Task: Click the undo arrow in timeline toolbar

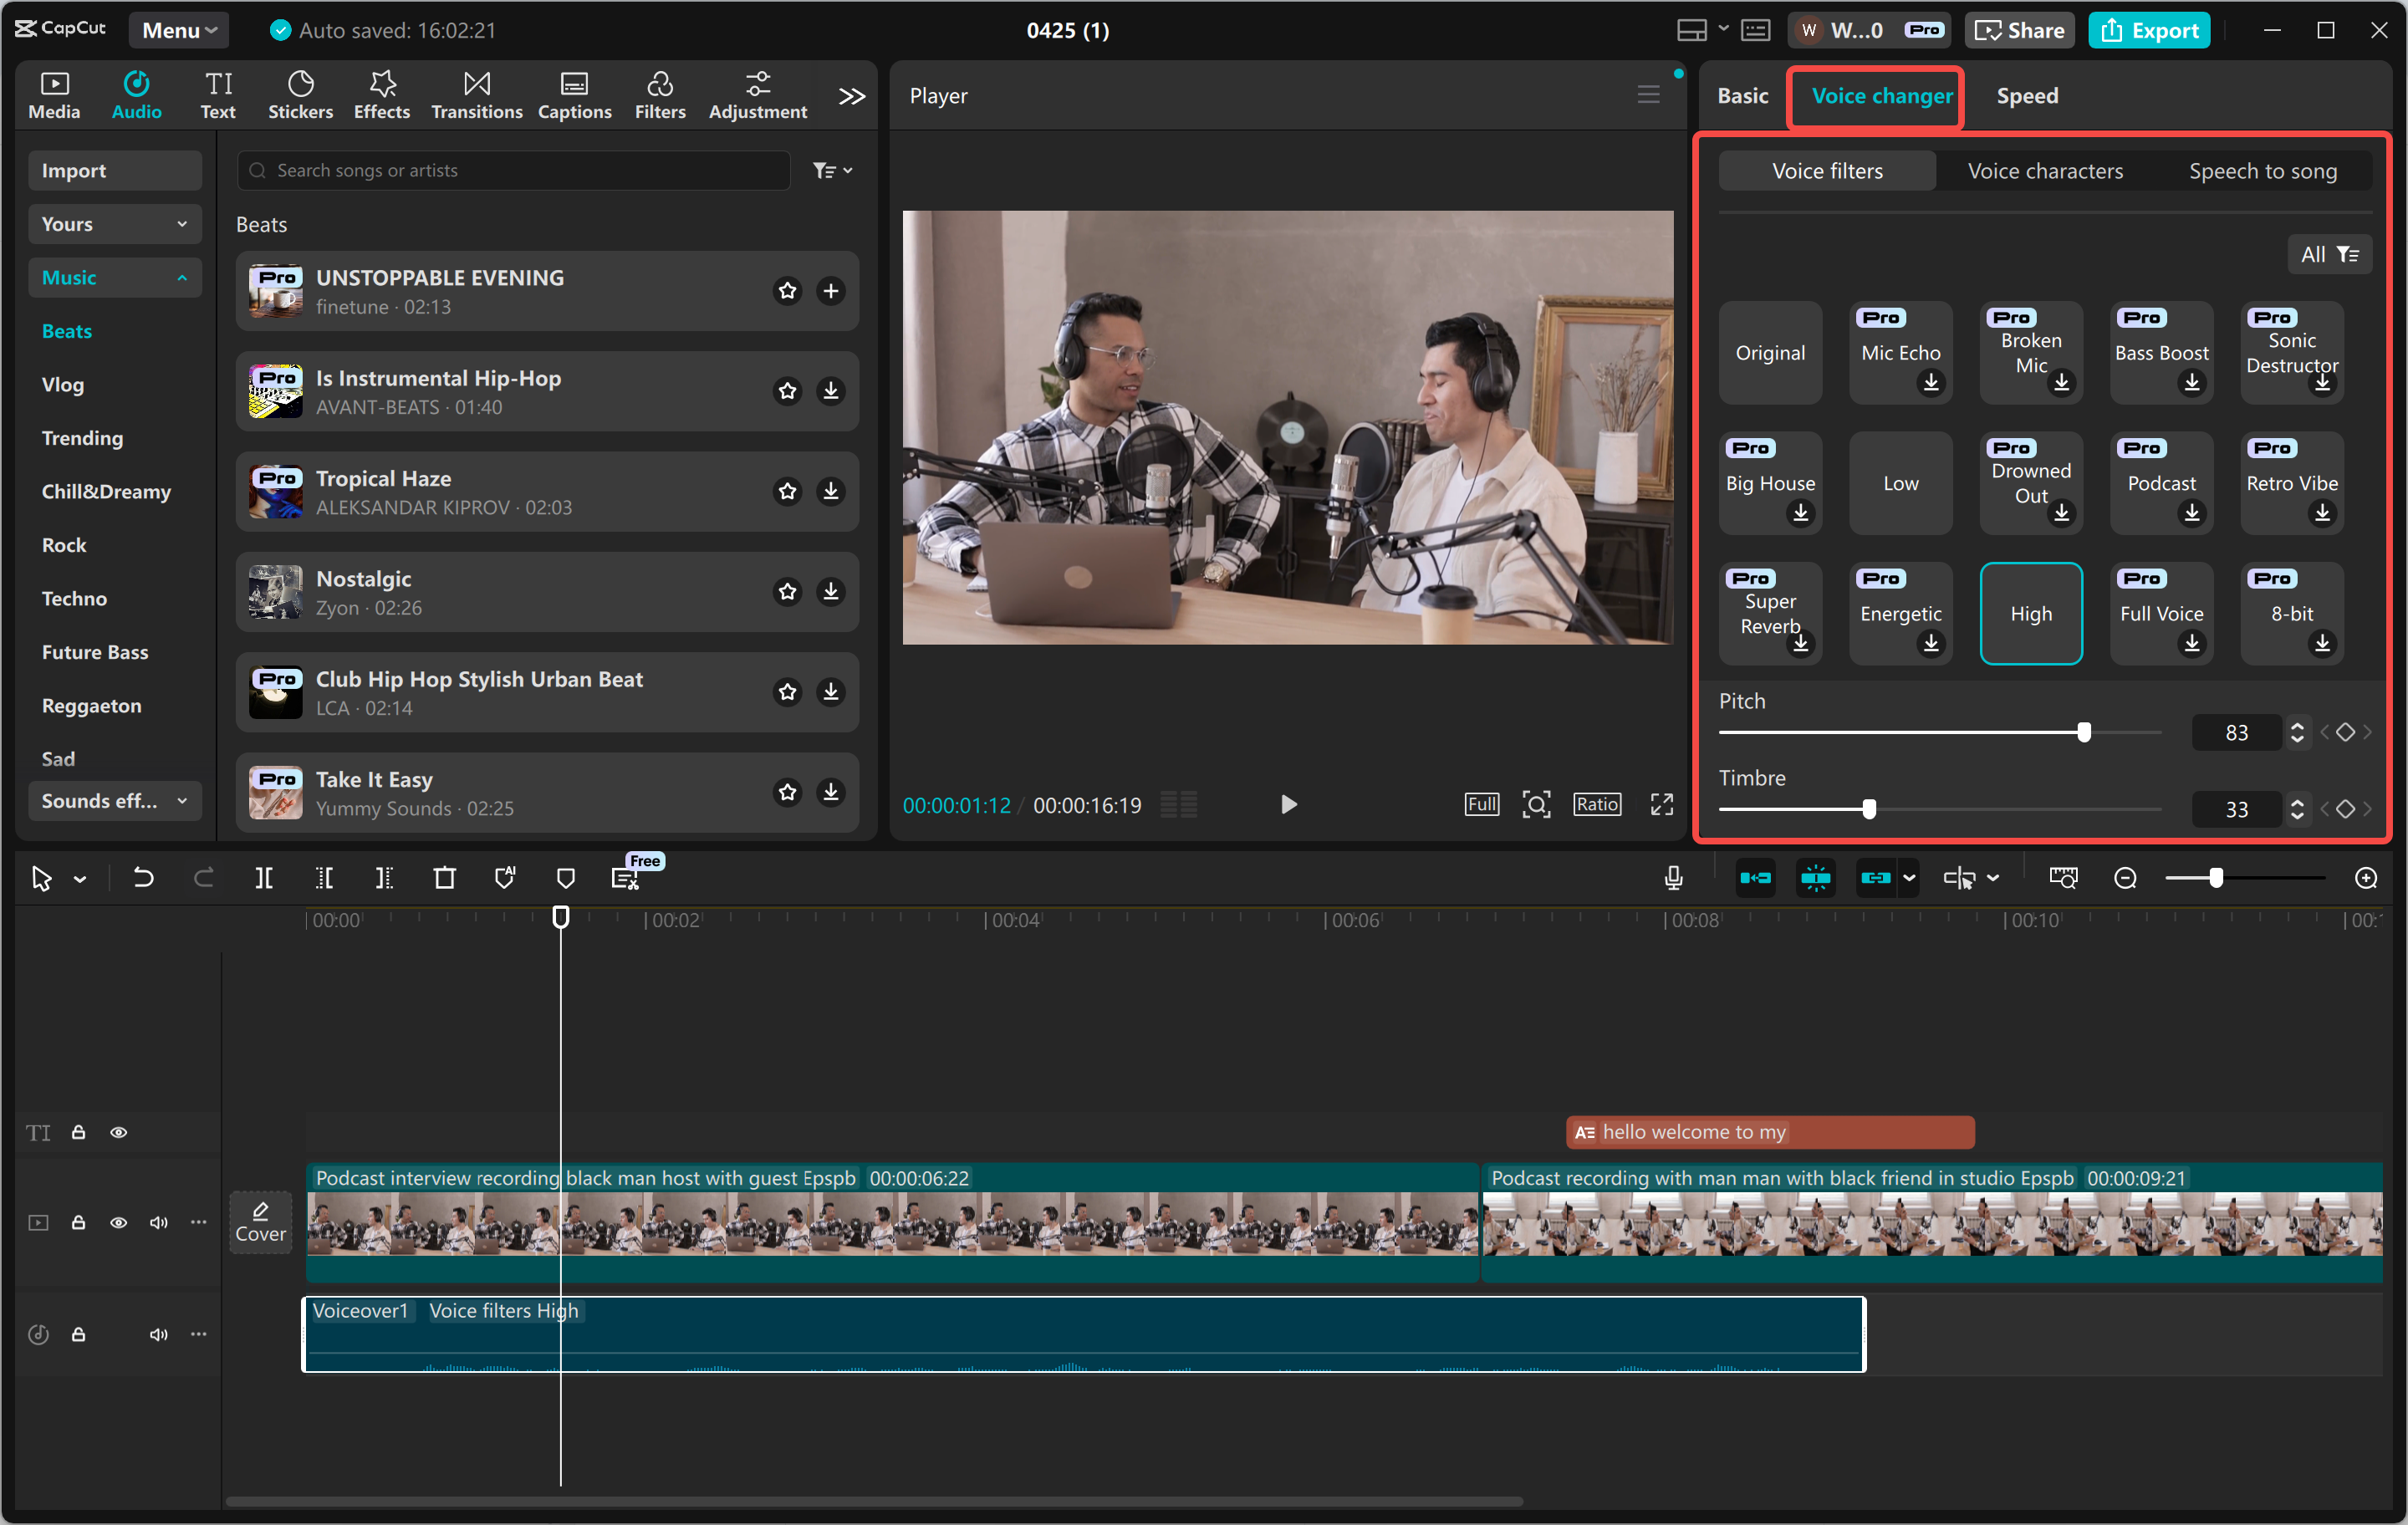Action: (143, 878)
